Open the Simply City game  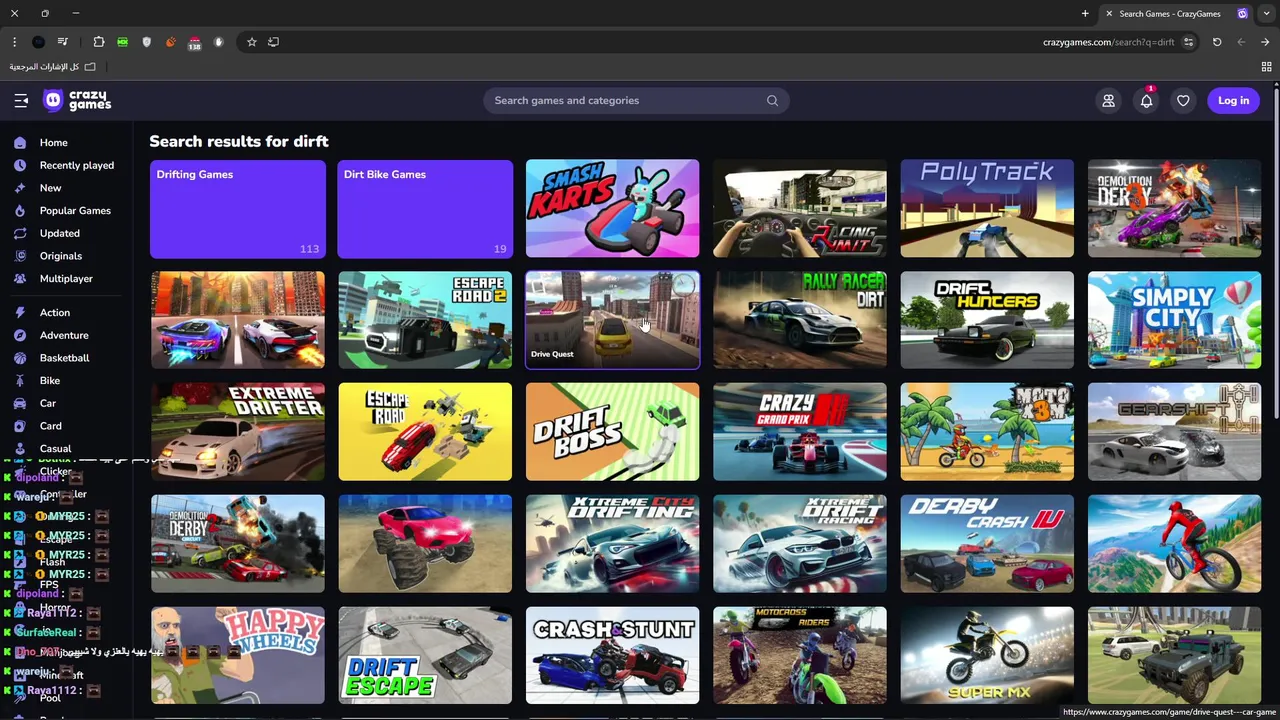click(x=1175, y=320)
